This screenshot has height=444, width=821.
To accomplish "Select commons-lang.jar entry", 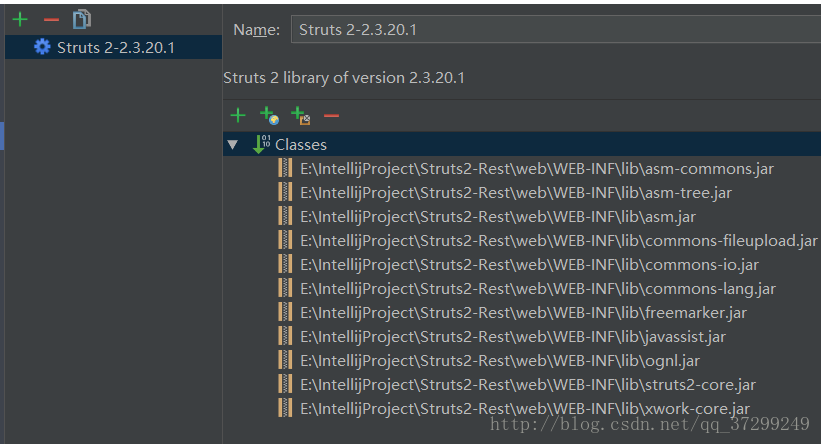I will (538, 289).
